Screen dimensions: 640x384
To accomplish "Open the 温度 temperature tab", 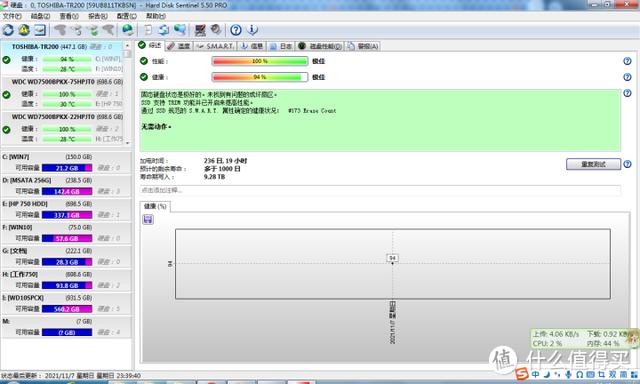I will [x=179, y=46].
